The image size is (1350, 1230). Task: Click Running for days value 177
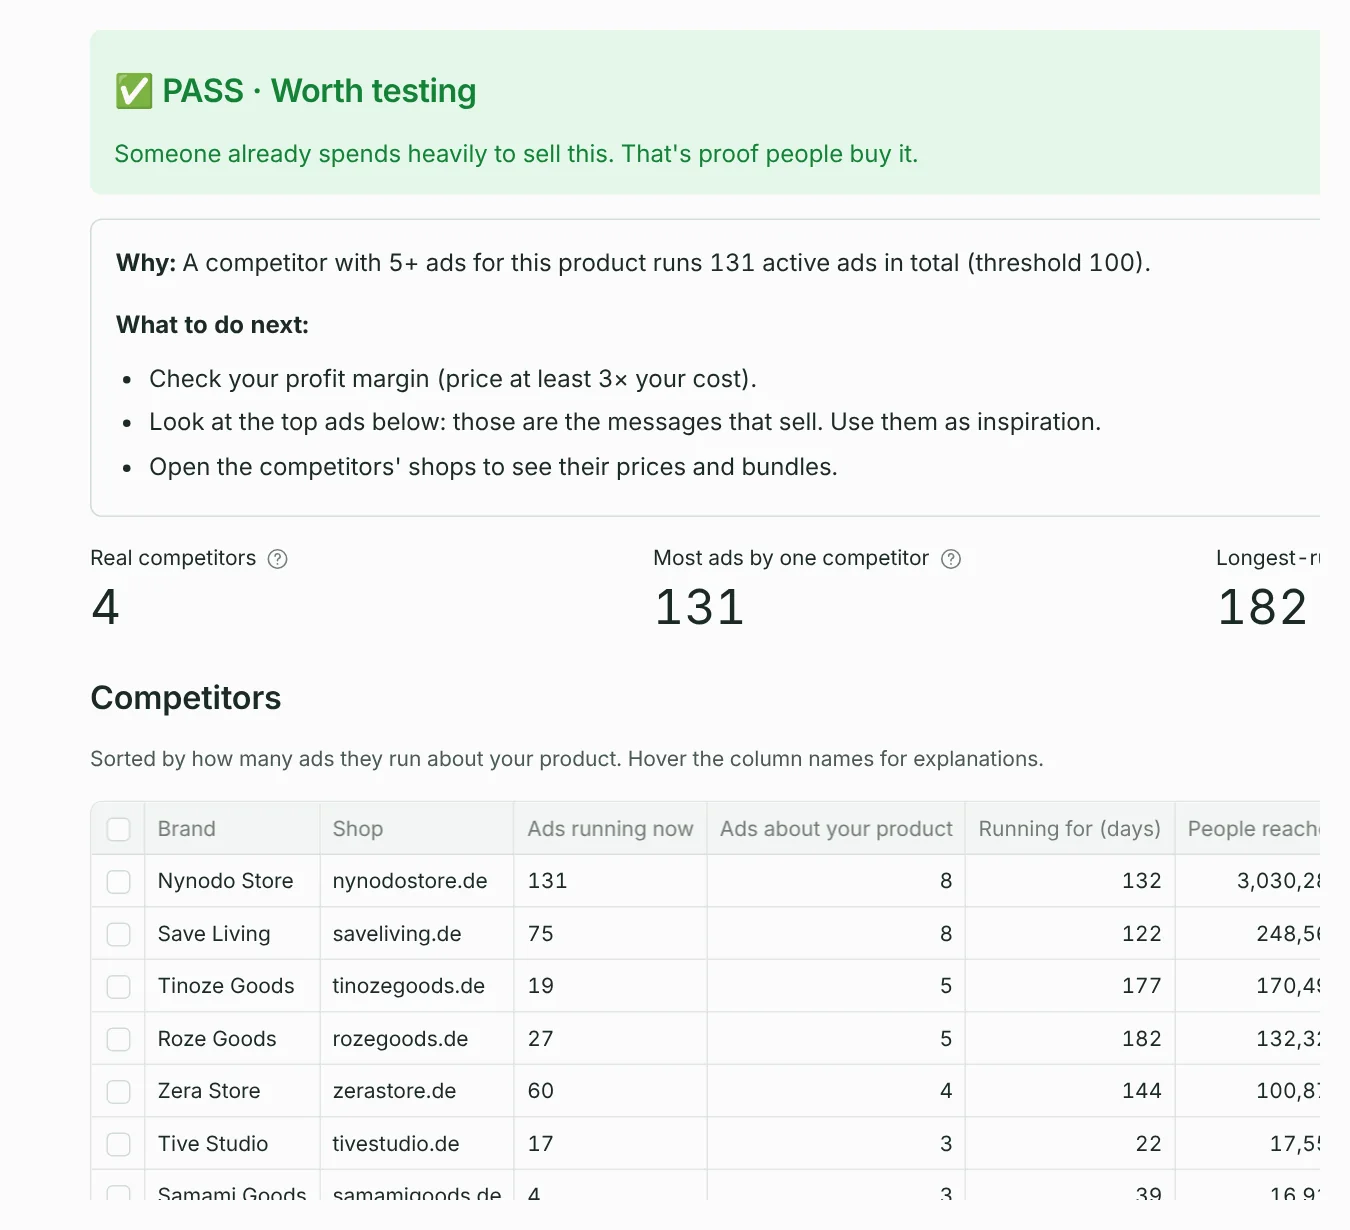(1141, 986)
